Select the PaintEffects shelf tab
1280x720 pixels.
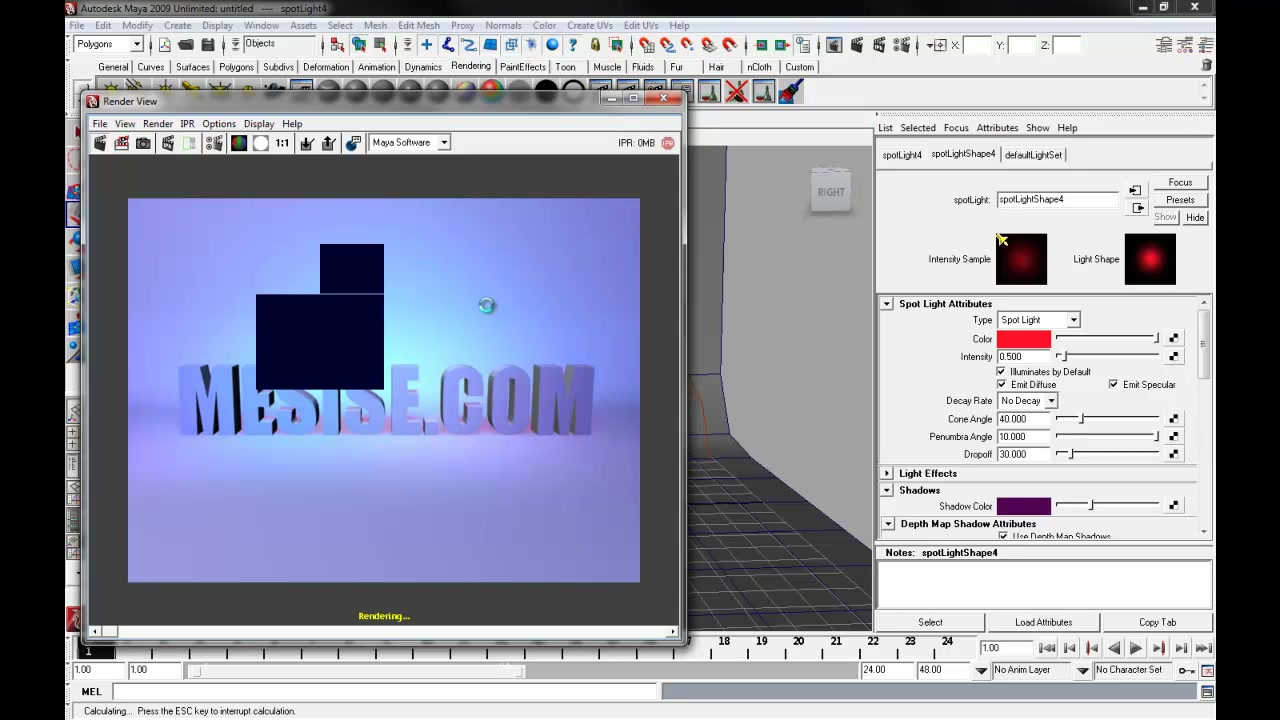pos(523,67)
